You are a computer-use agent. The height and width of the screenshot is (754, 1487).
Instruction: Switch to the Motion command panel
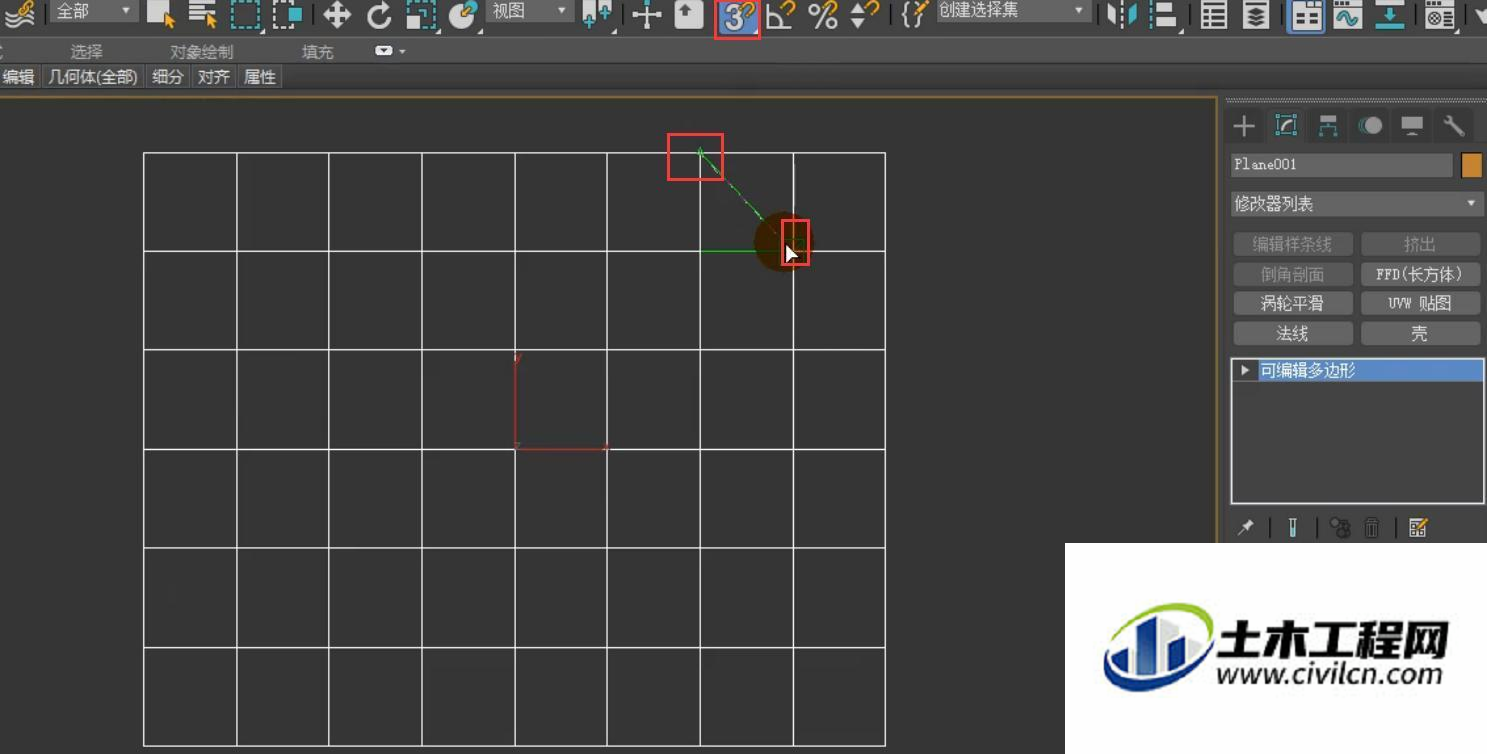click(1370, 126)
